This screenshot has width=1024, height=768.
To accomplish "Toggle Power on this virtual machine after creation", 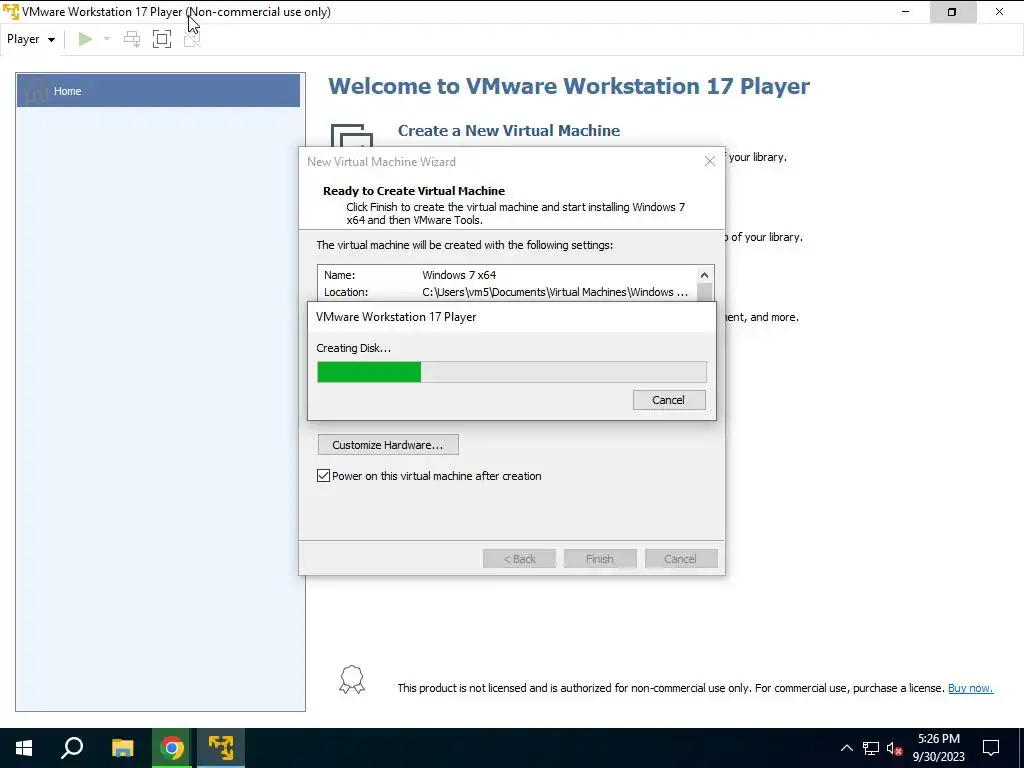I will [323, 476].
